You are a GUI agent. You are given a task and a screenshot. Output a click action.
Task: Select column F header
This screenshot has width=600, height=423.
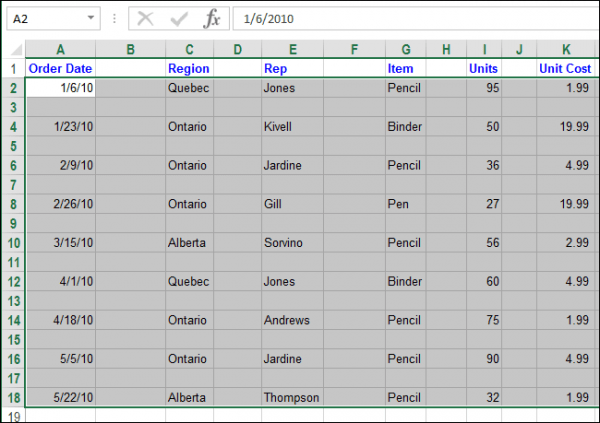coord(355,49)
